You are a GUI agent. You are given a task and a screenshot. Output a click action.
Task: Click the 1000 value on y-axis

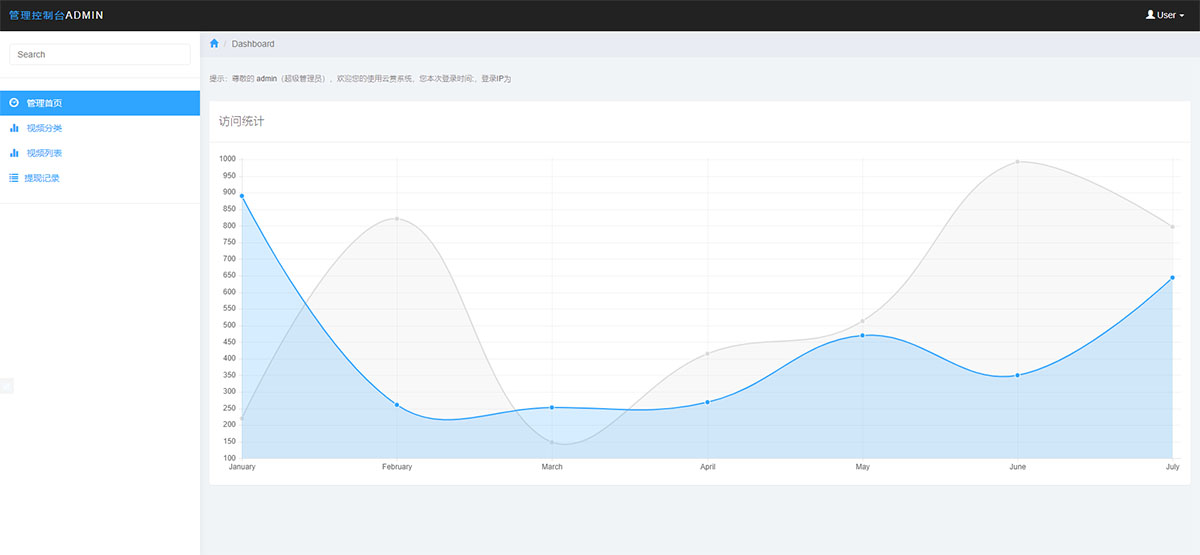tap(227, 159)
